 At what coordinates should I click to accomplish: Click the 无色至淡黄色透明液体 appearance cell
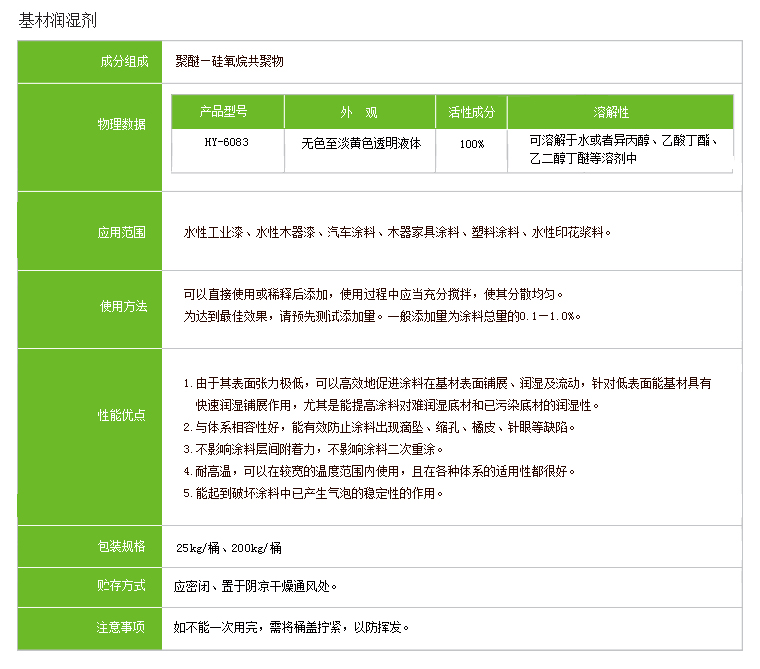tap(360, 143)
